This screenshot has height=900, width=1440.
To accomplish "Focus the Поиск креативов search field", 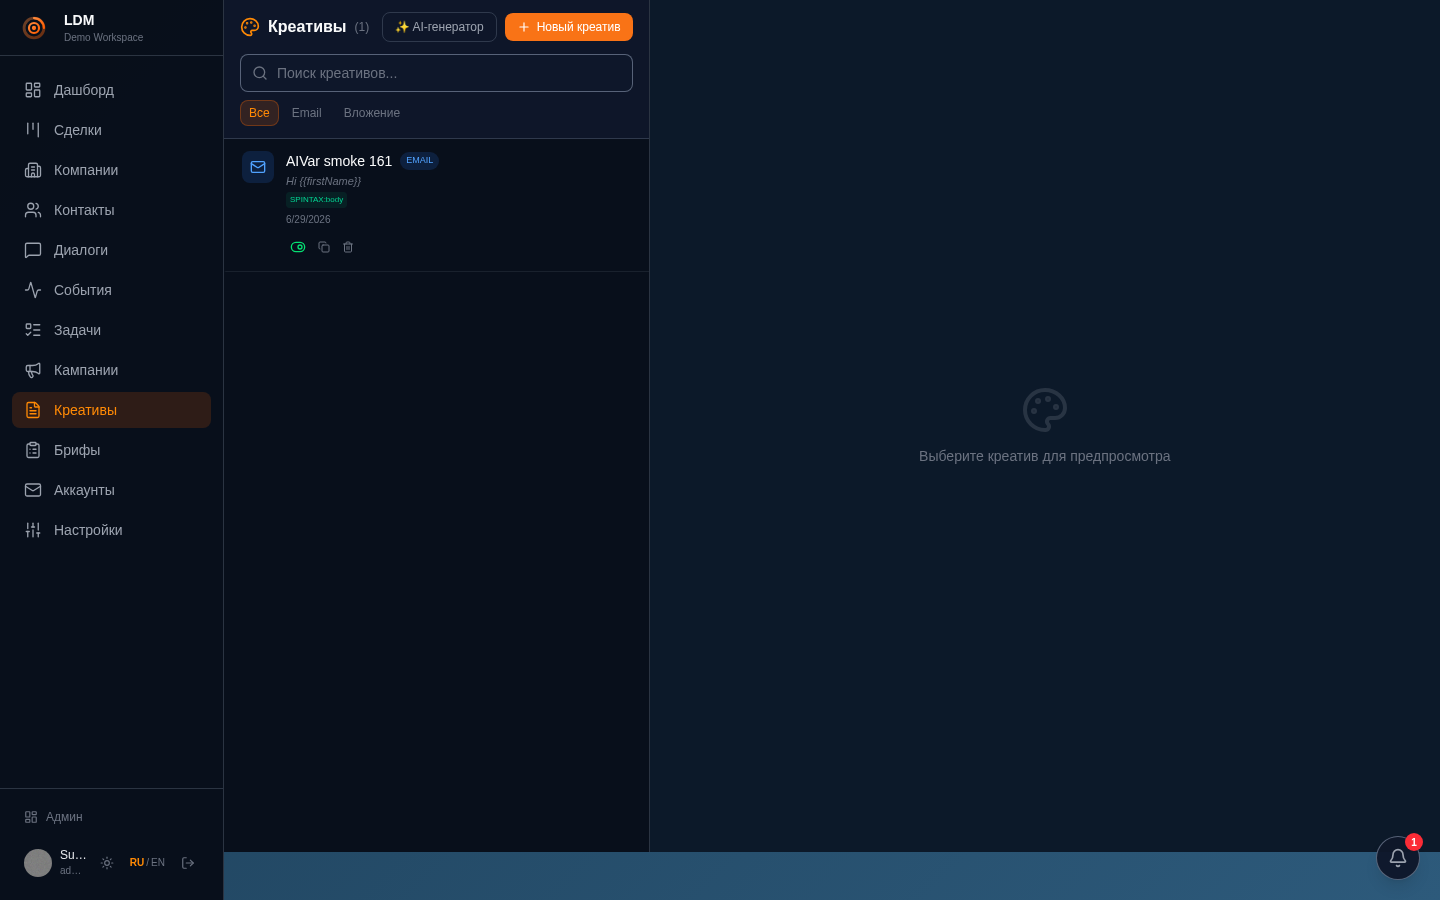I will click(436, 73).
